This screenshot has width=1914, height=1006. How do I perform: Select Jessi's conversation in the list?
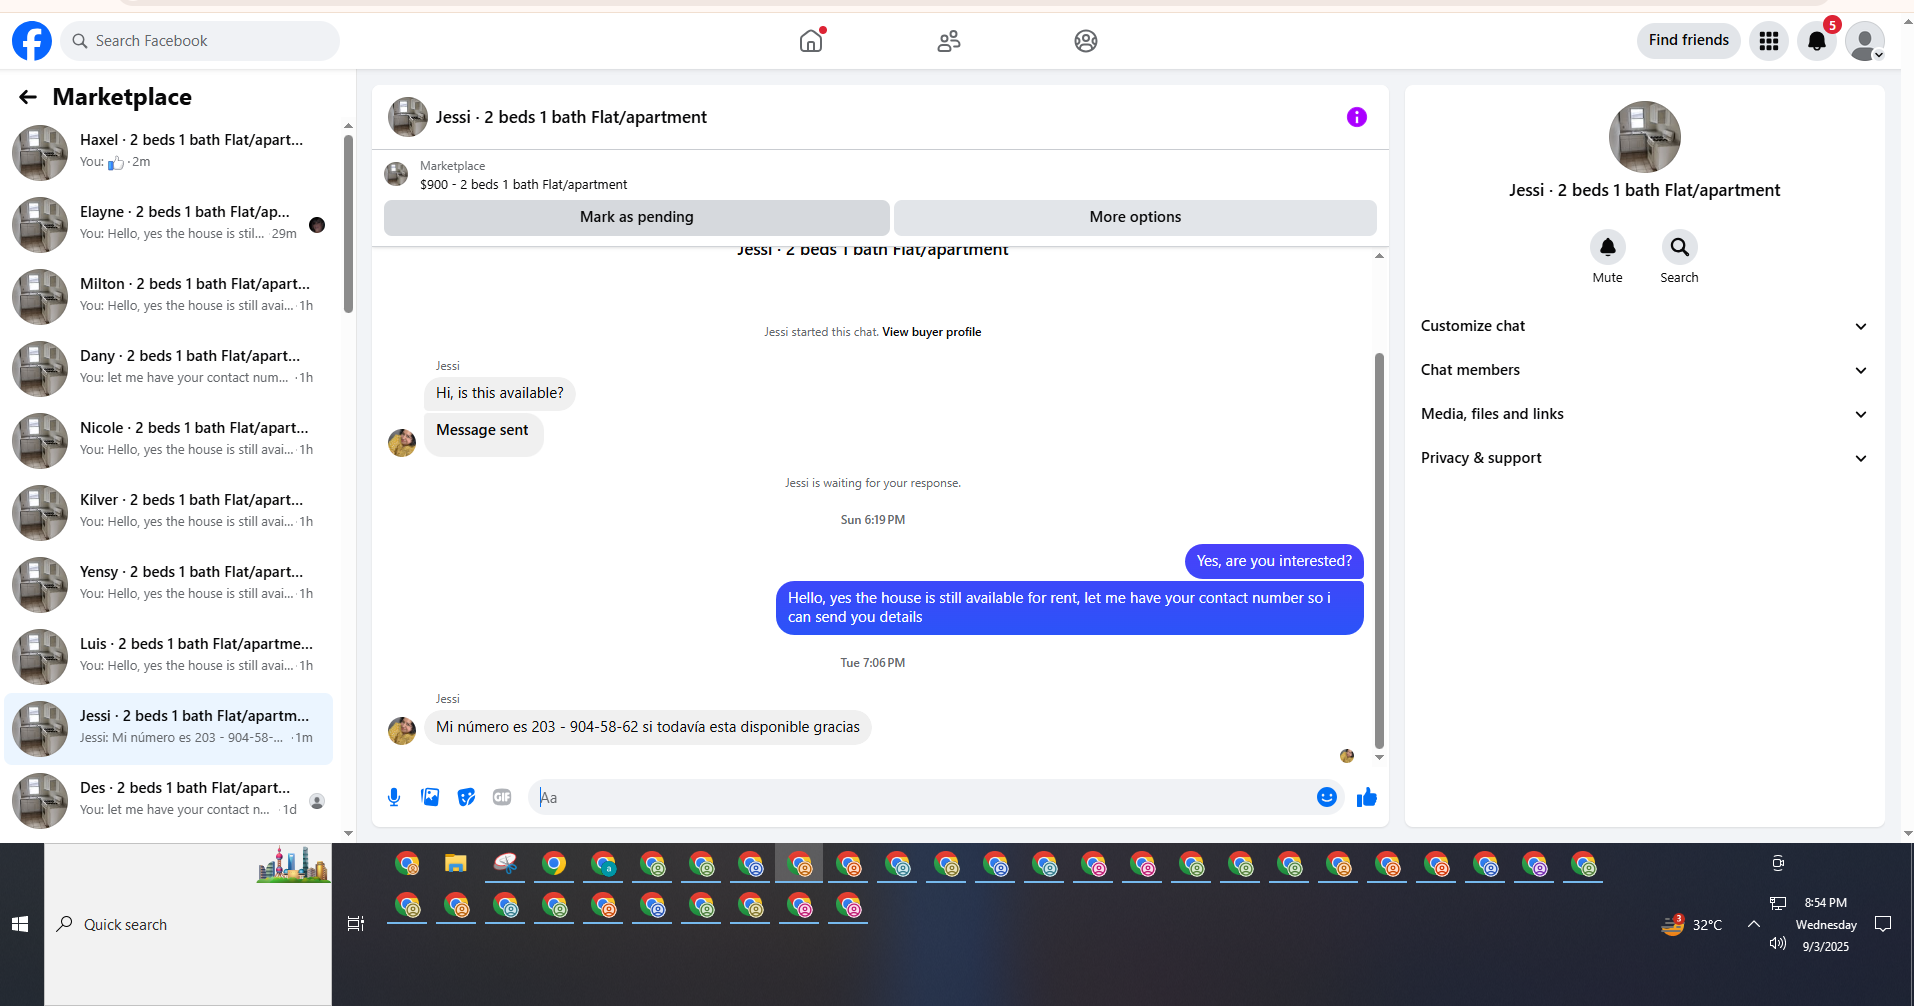(169, 729)
